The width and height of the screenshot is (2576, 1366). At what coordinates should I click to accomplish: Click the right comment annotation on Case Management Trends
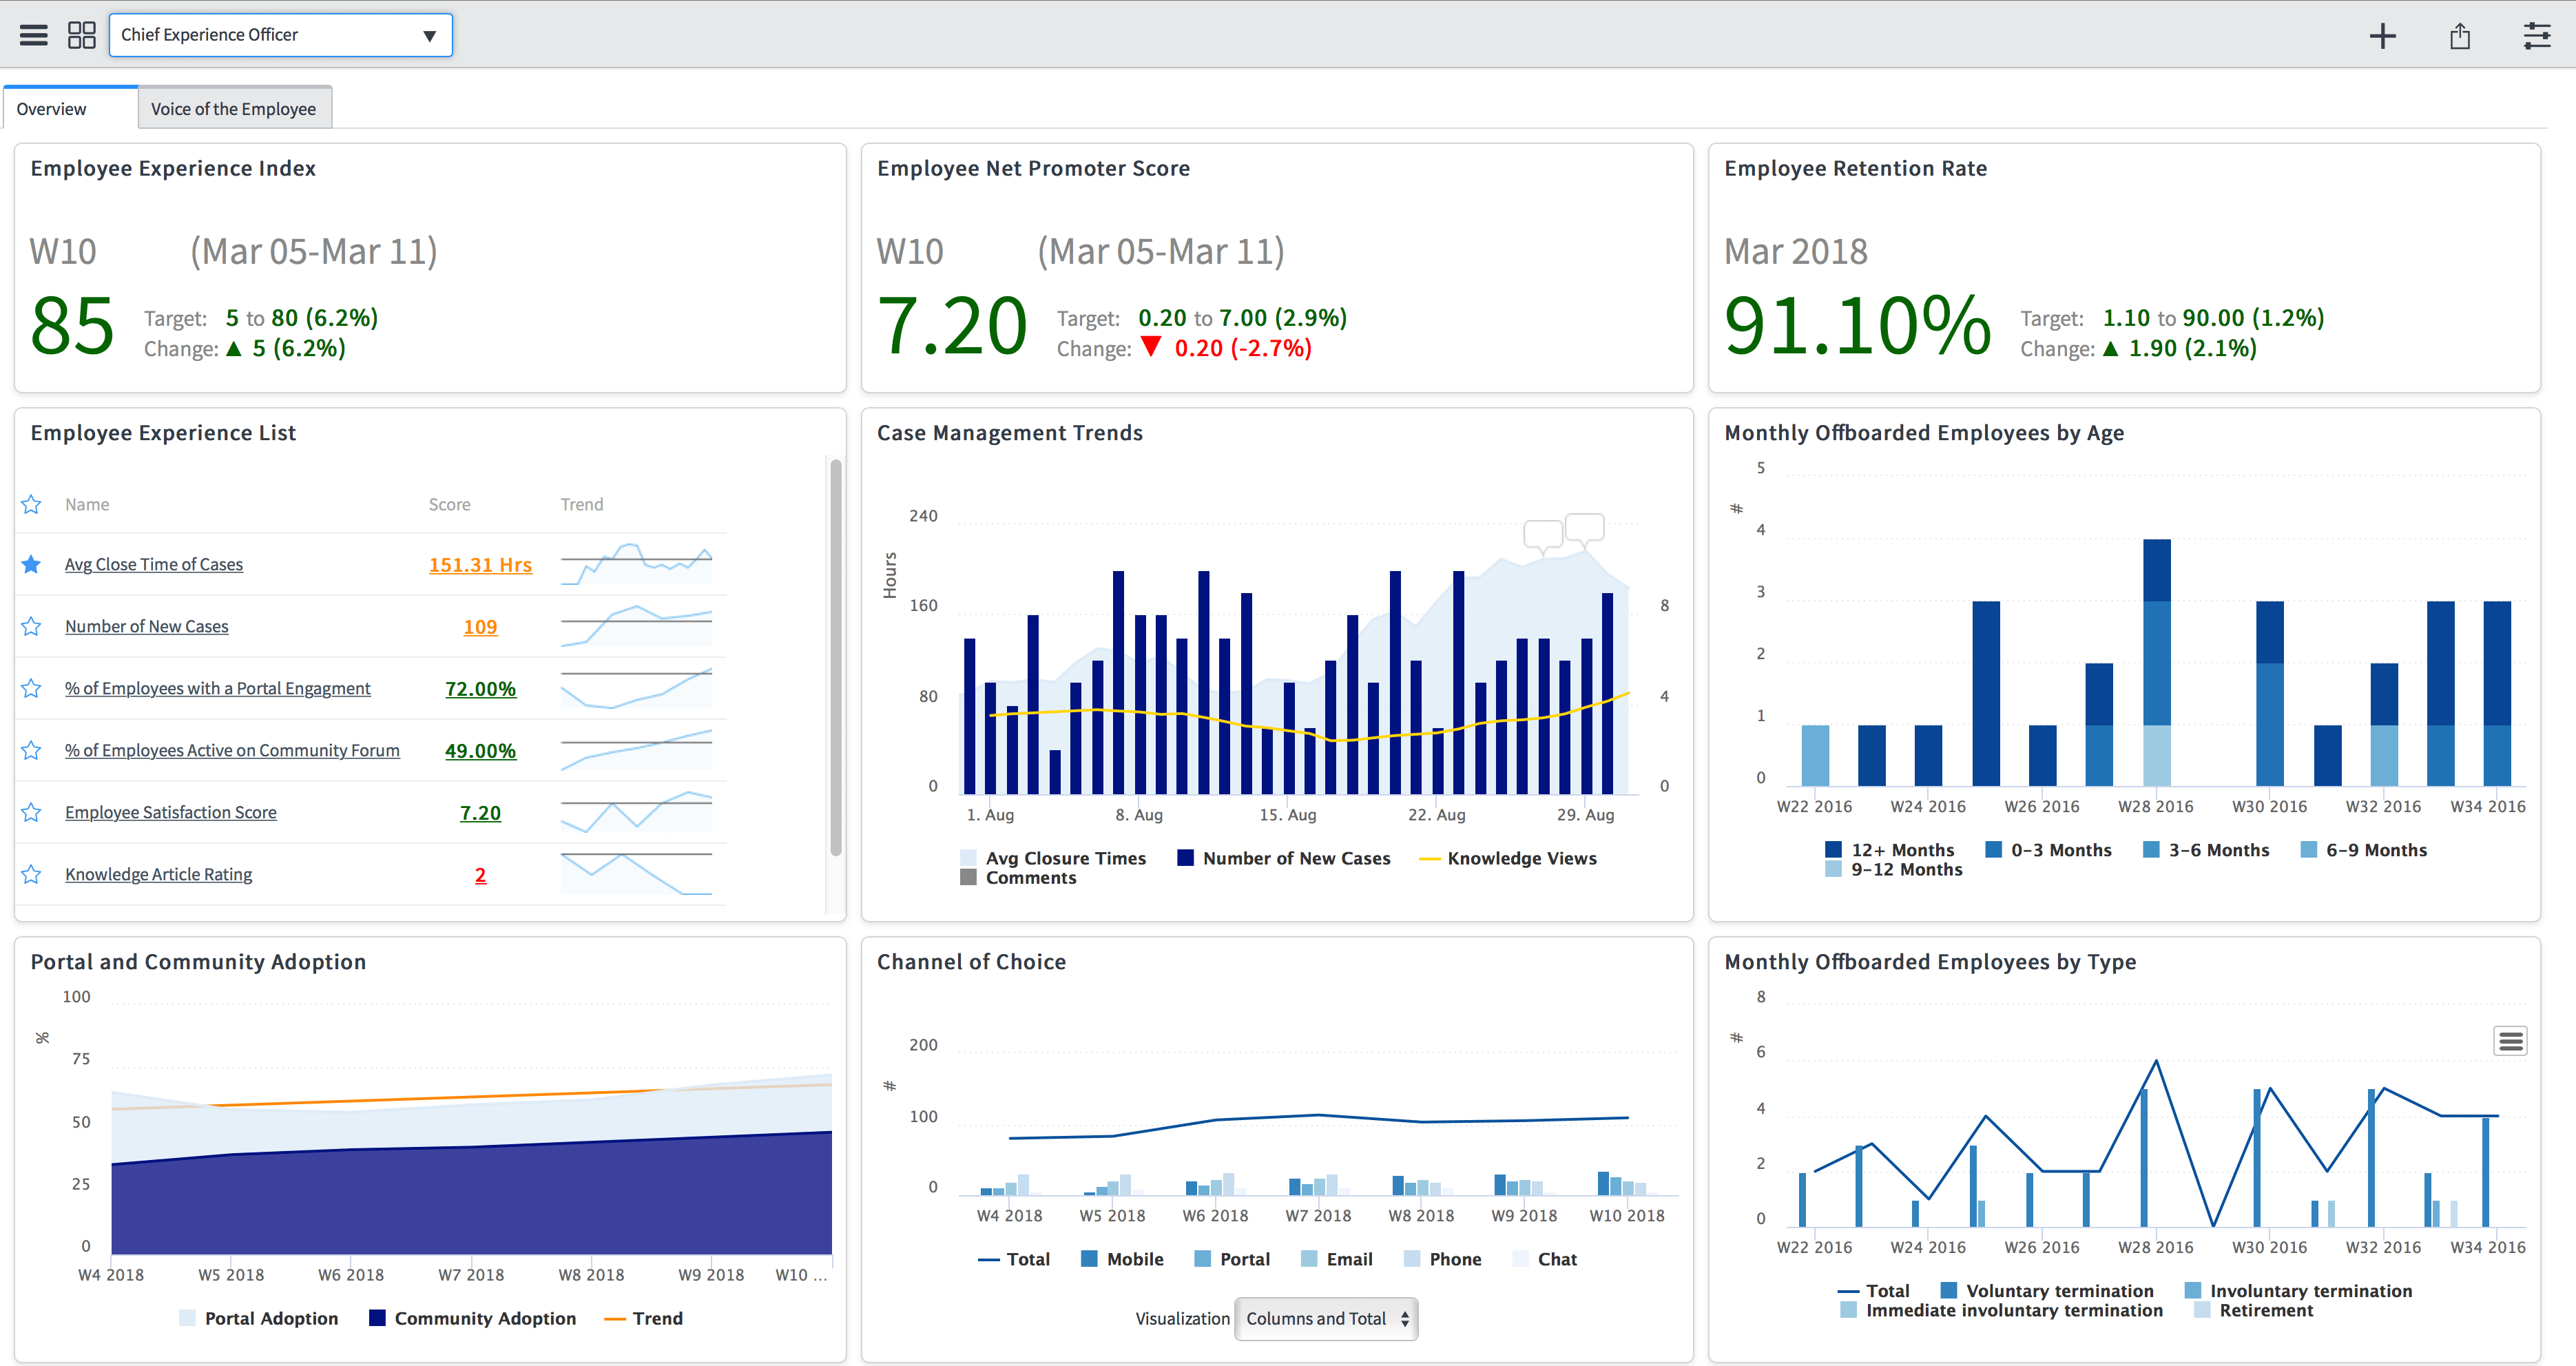click(x=1585, y=527)
